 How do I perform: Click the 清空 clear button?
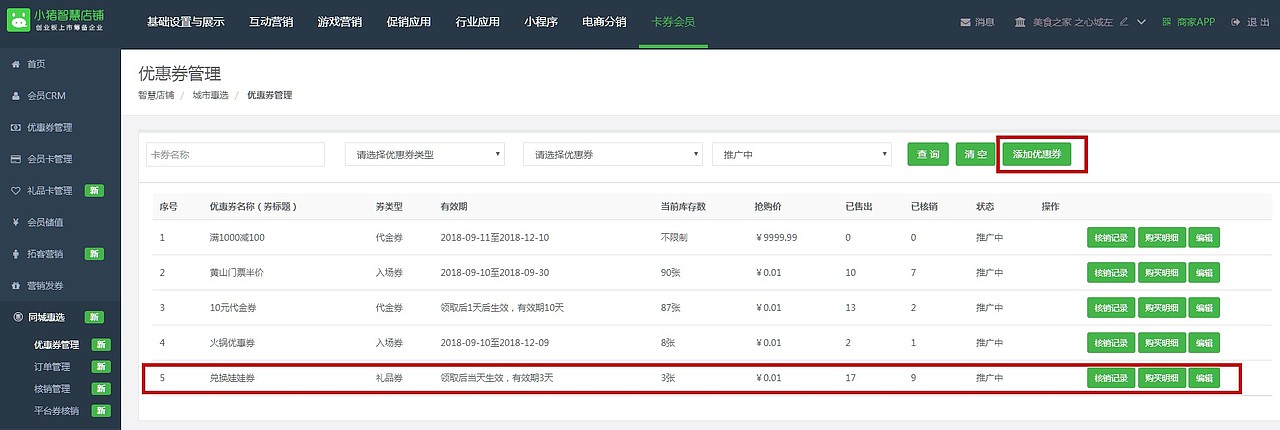click(975, 155)
